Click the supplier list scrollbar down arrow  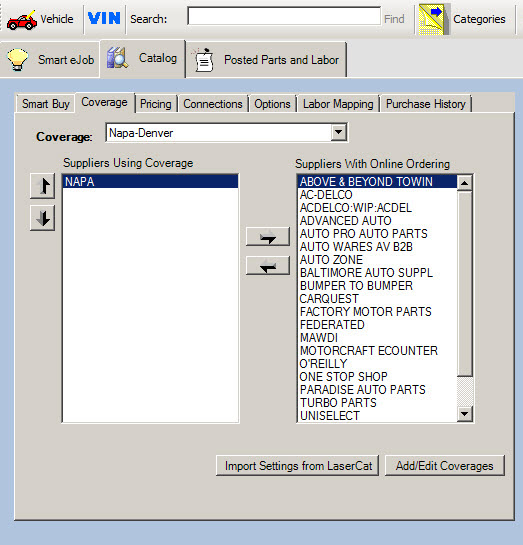[465, 414]
